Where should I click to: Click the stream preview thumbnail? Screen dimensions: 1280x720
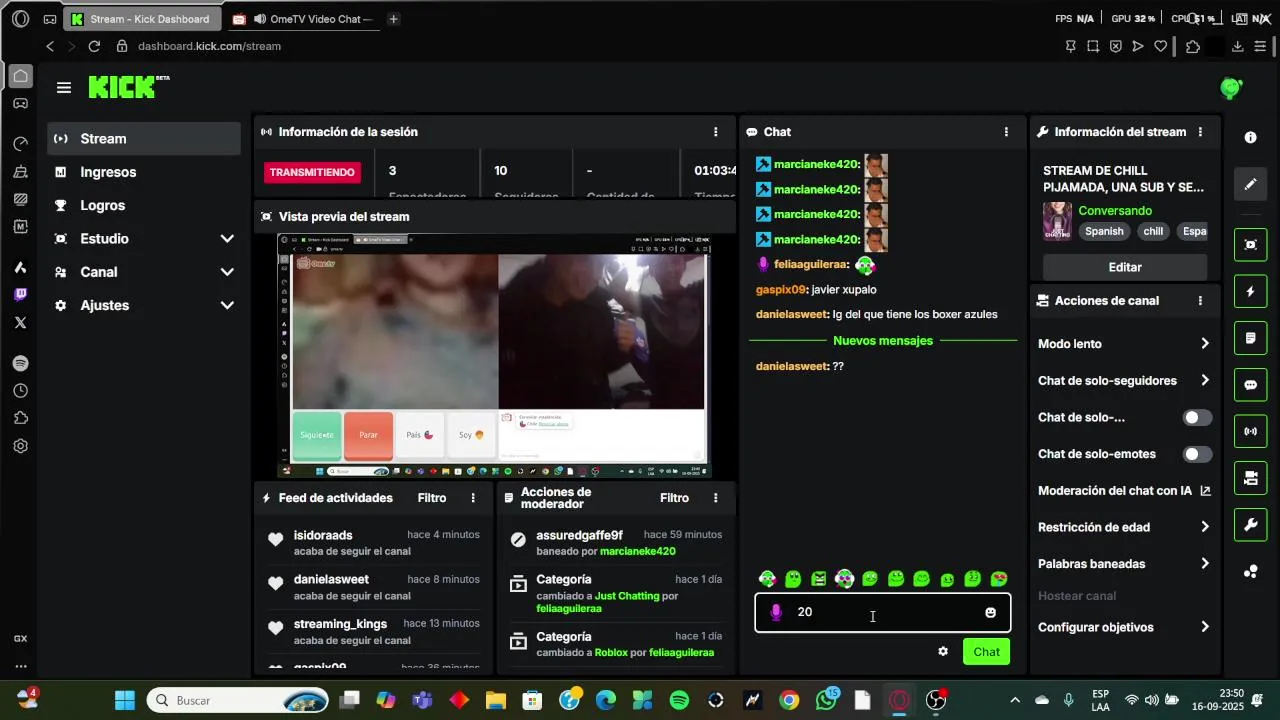click(494, 355)
